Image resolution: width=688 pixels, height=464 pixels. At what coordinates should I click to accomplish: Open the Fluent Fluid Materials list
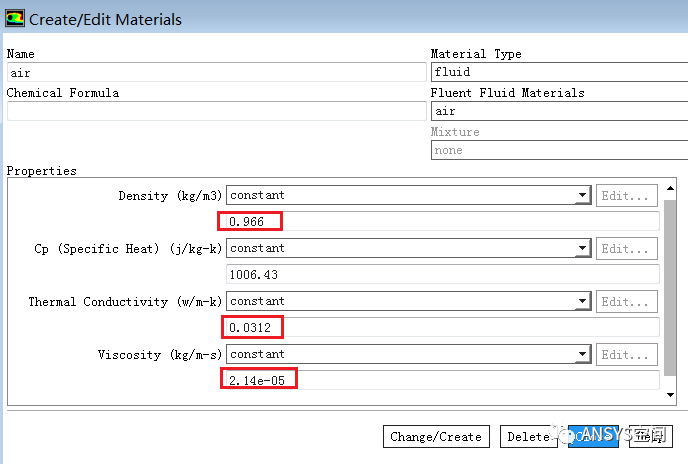[x=559, y=111]
